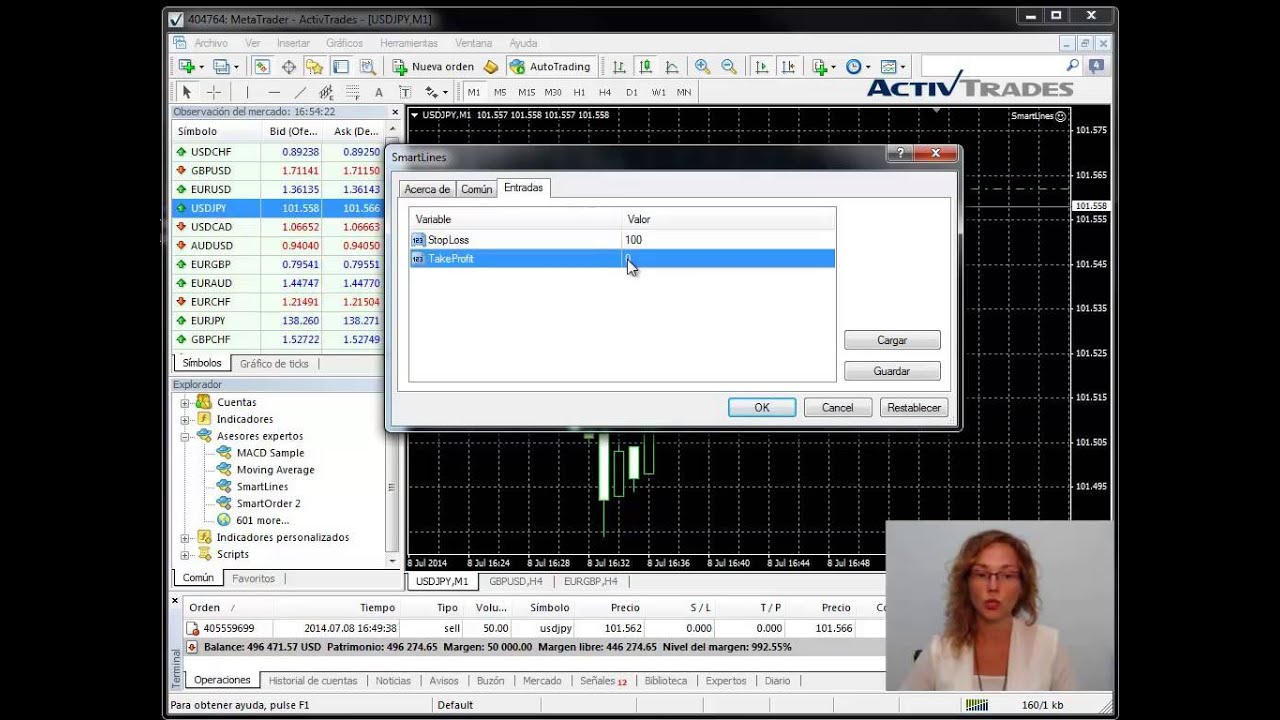Open the indicators list dropdown
Image resolution: width=1280 pixels, height=720 pixels.
tap(823, 67)
